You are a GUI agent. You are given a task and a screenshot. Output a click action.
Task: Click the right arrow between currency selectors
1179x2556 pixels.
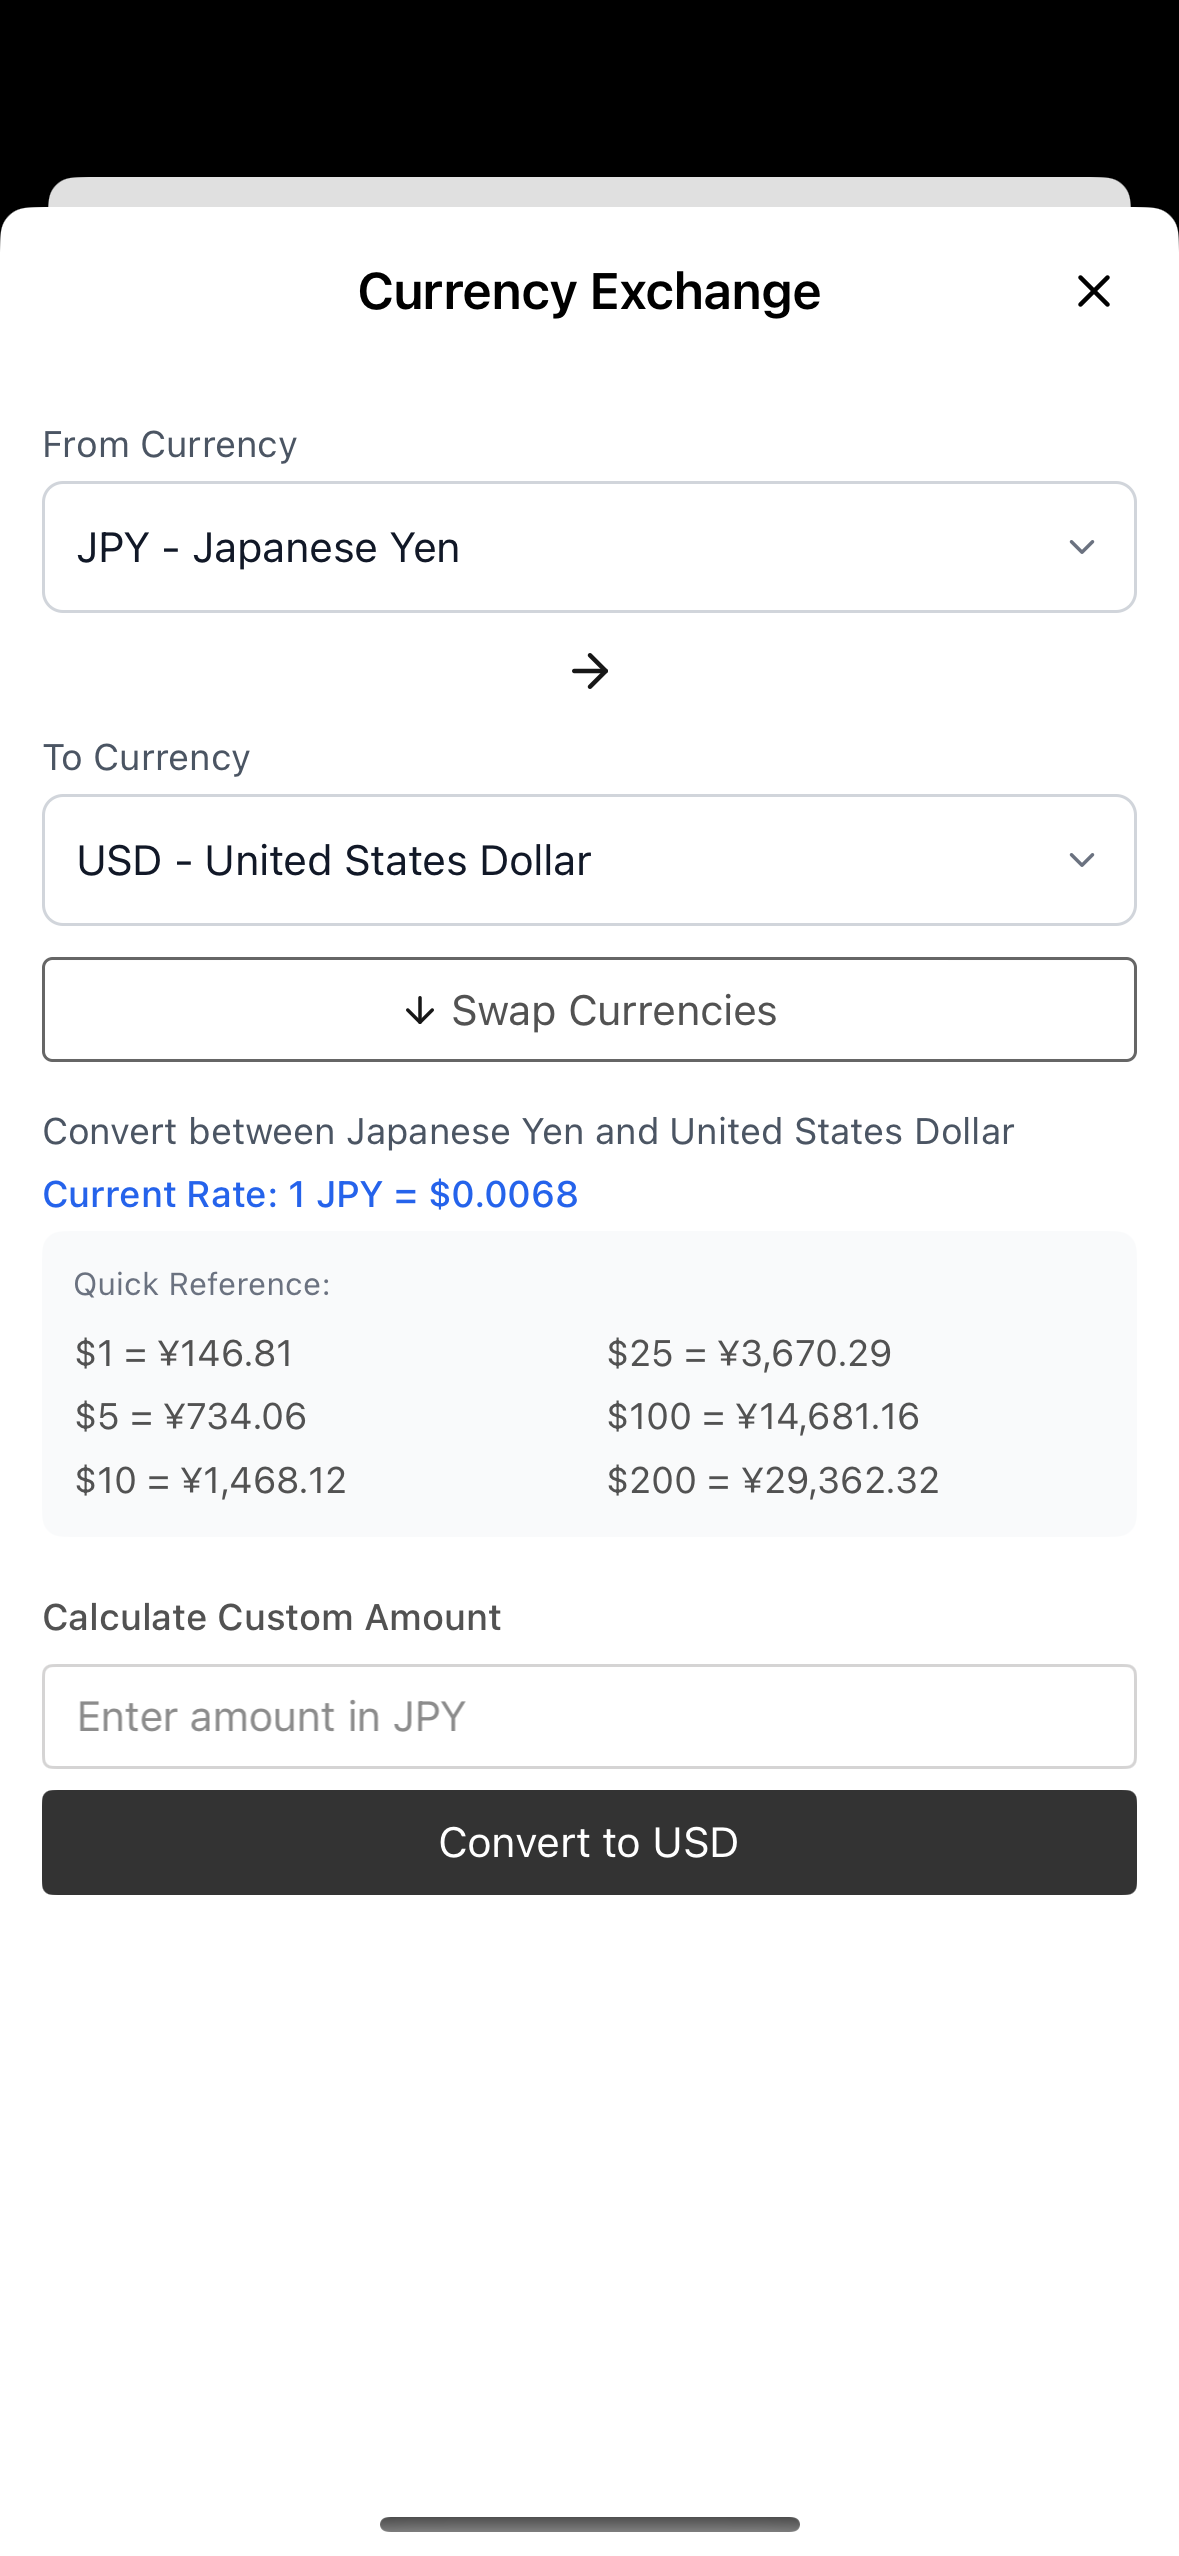point(589,671)
